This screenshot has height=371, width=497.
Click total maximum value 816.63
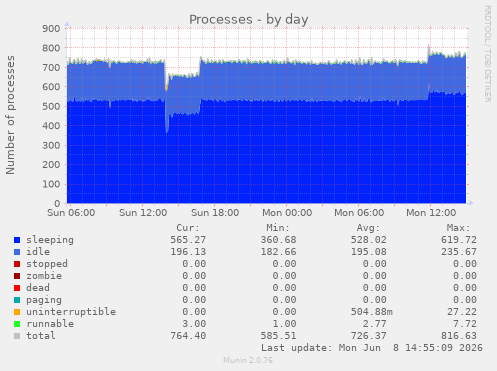click(459, 336)
